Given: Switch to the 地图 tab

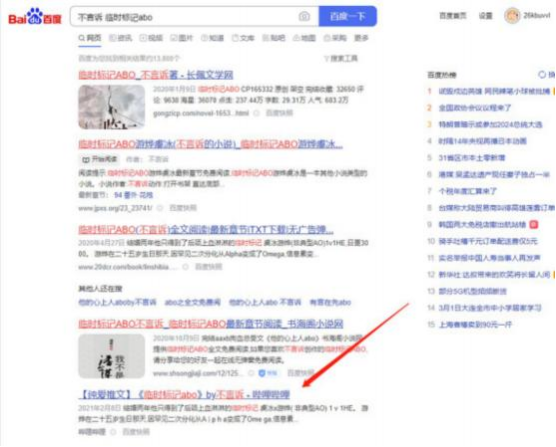Looking at the screenshot, I should 304,38.
